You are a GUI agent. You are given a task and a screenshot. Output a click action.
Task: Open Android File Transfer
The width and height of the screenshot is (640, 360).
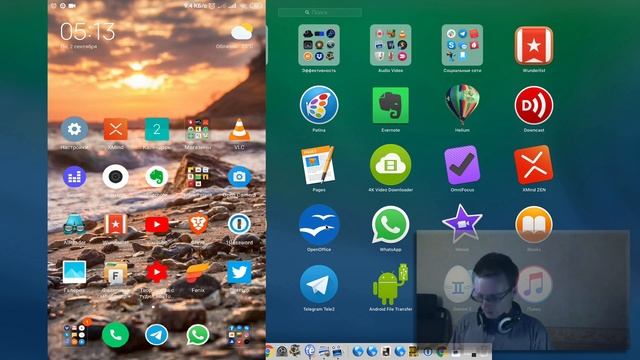390,284
